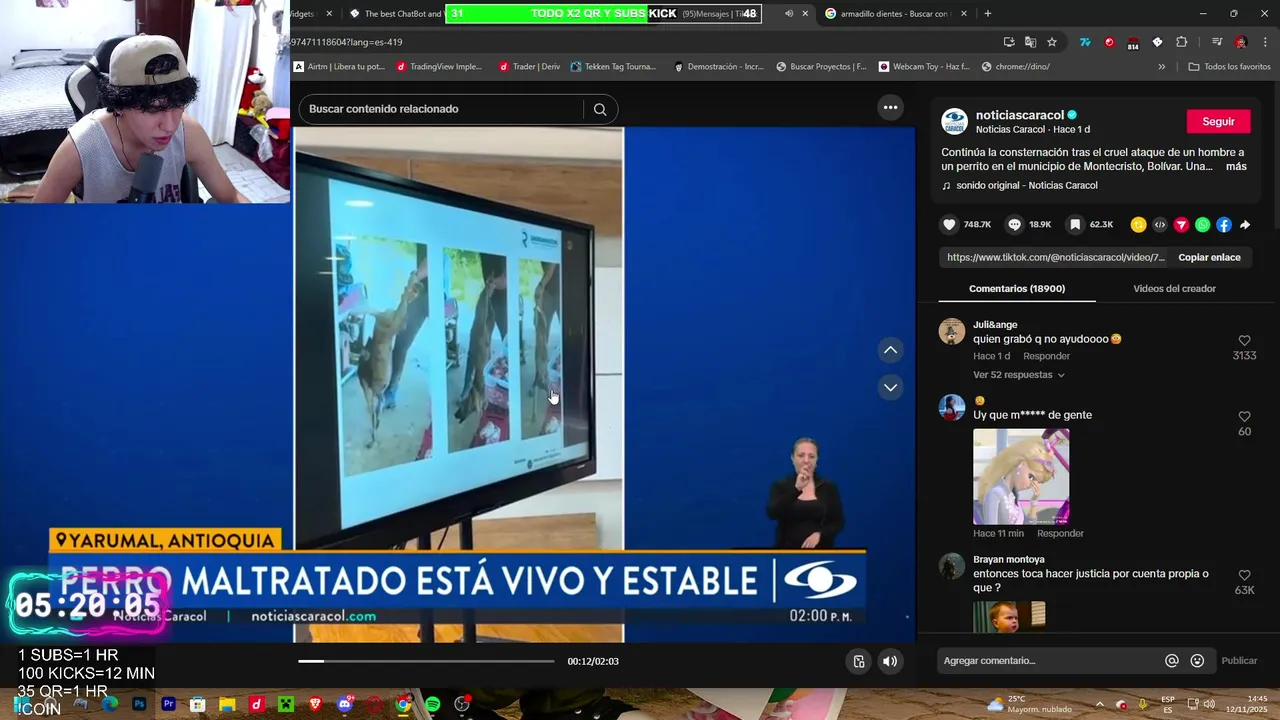Save the video via bookmark icon
The image size is (1280, 720).
point(1075,225)
